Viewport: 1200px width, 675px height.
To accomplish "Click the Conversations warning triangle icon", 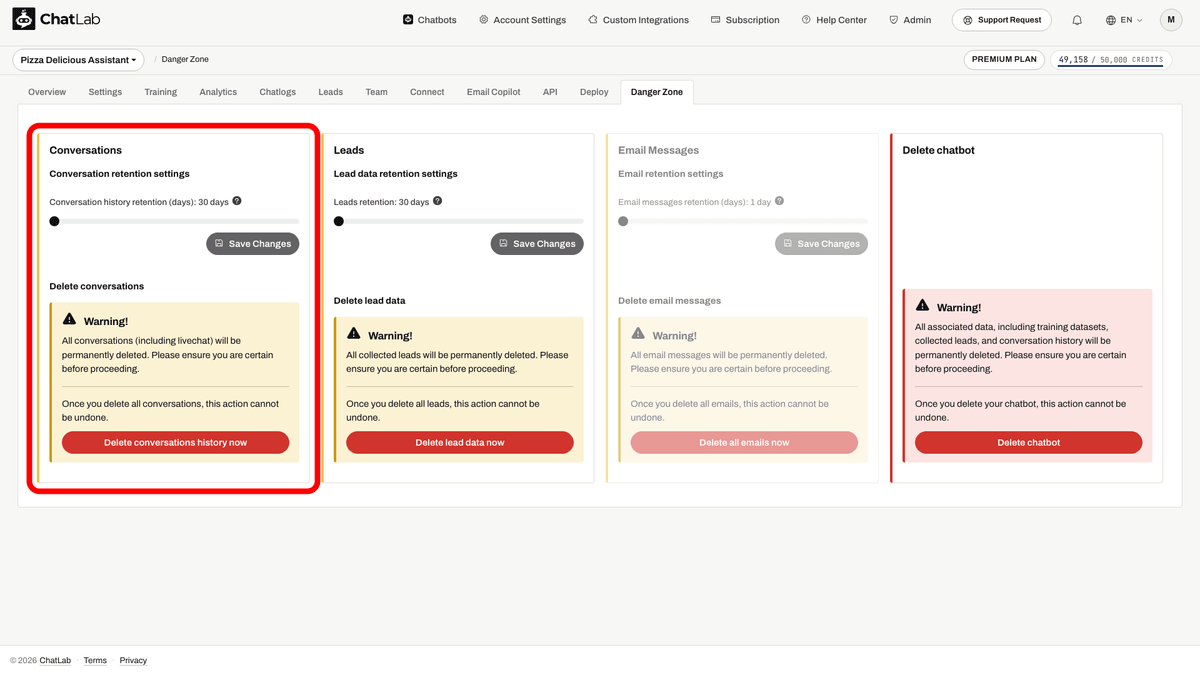I will (x=69, y=319).
